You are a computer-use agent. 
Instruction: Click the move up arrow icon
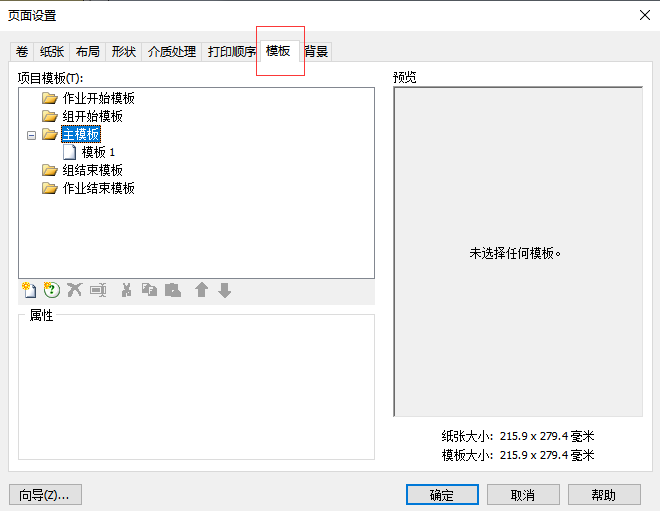201,290
